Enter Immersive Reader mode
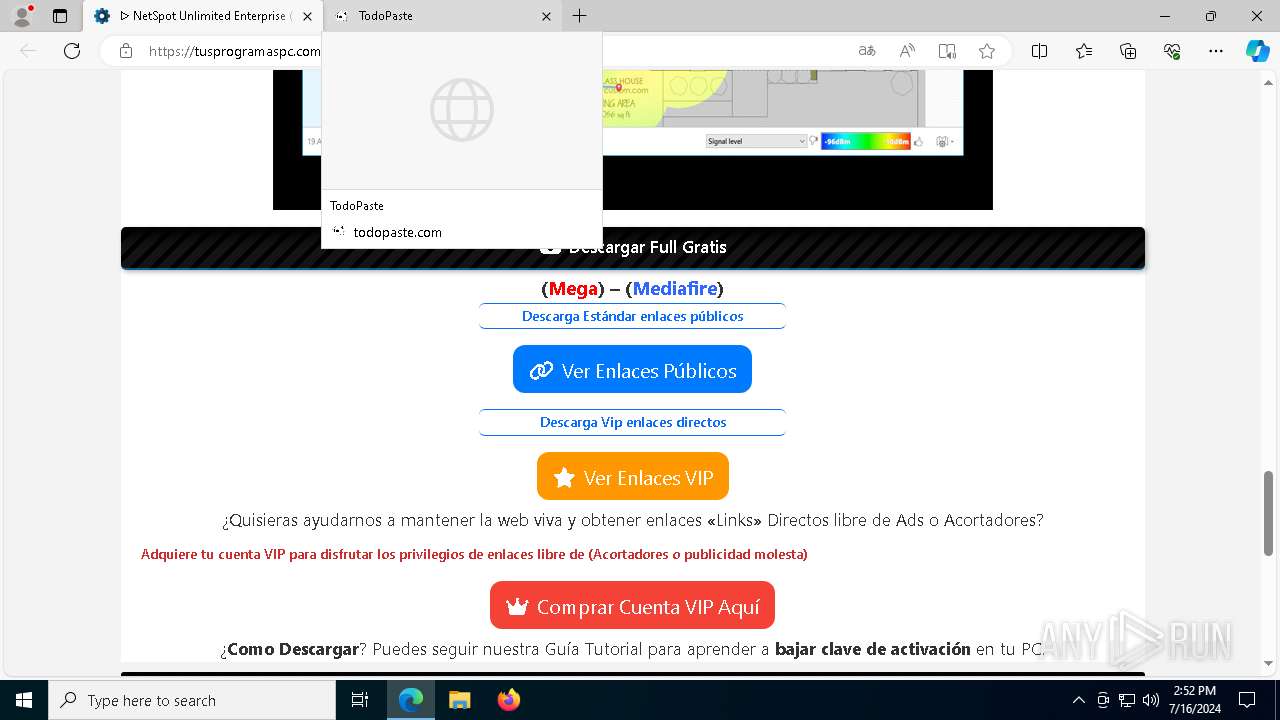Screen dimensions: 1280x720 [x=947, y=51]
